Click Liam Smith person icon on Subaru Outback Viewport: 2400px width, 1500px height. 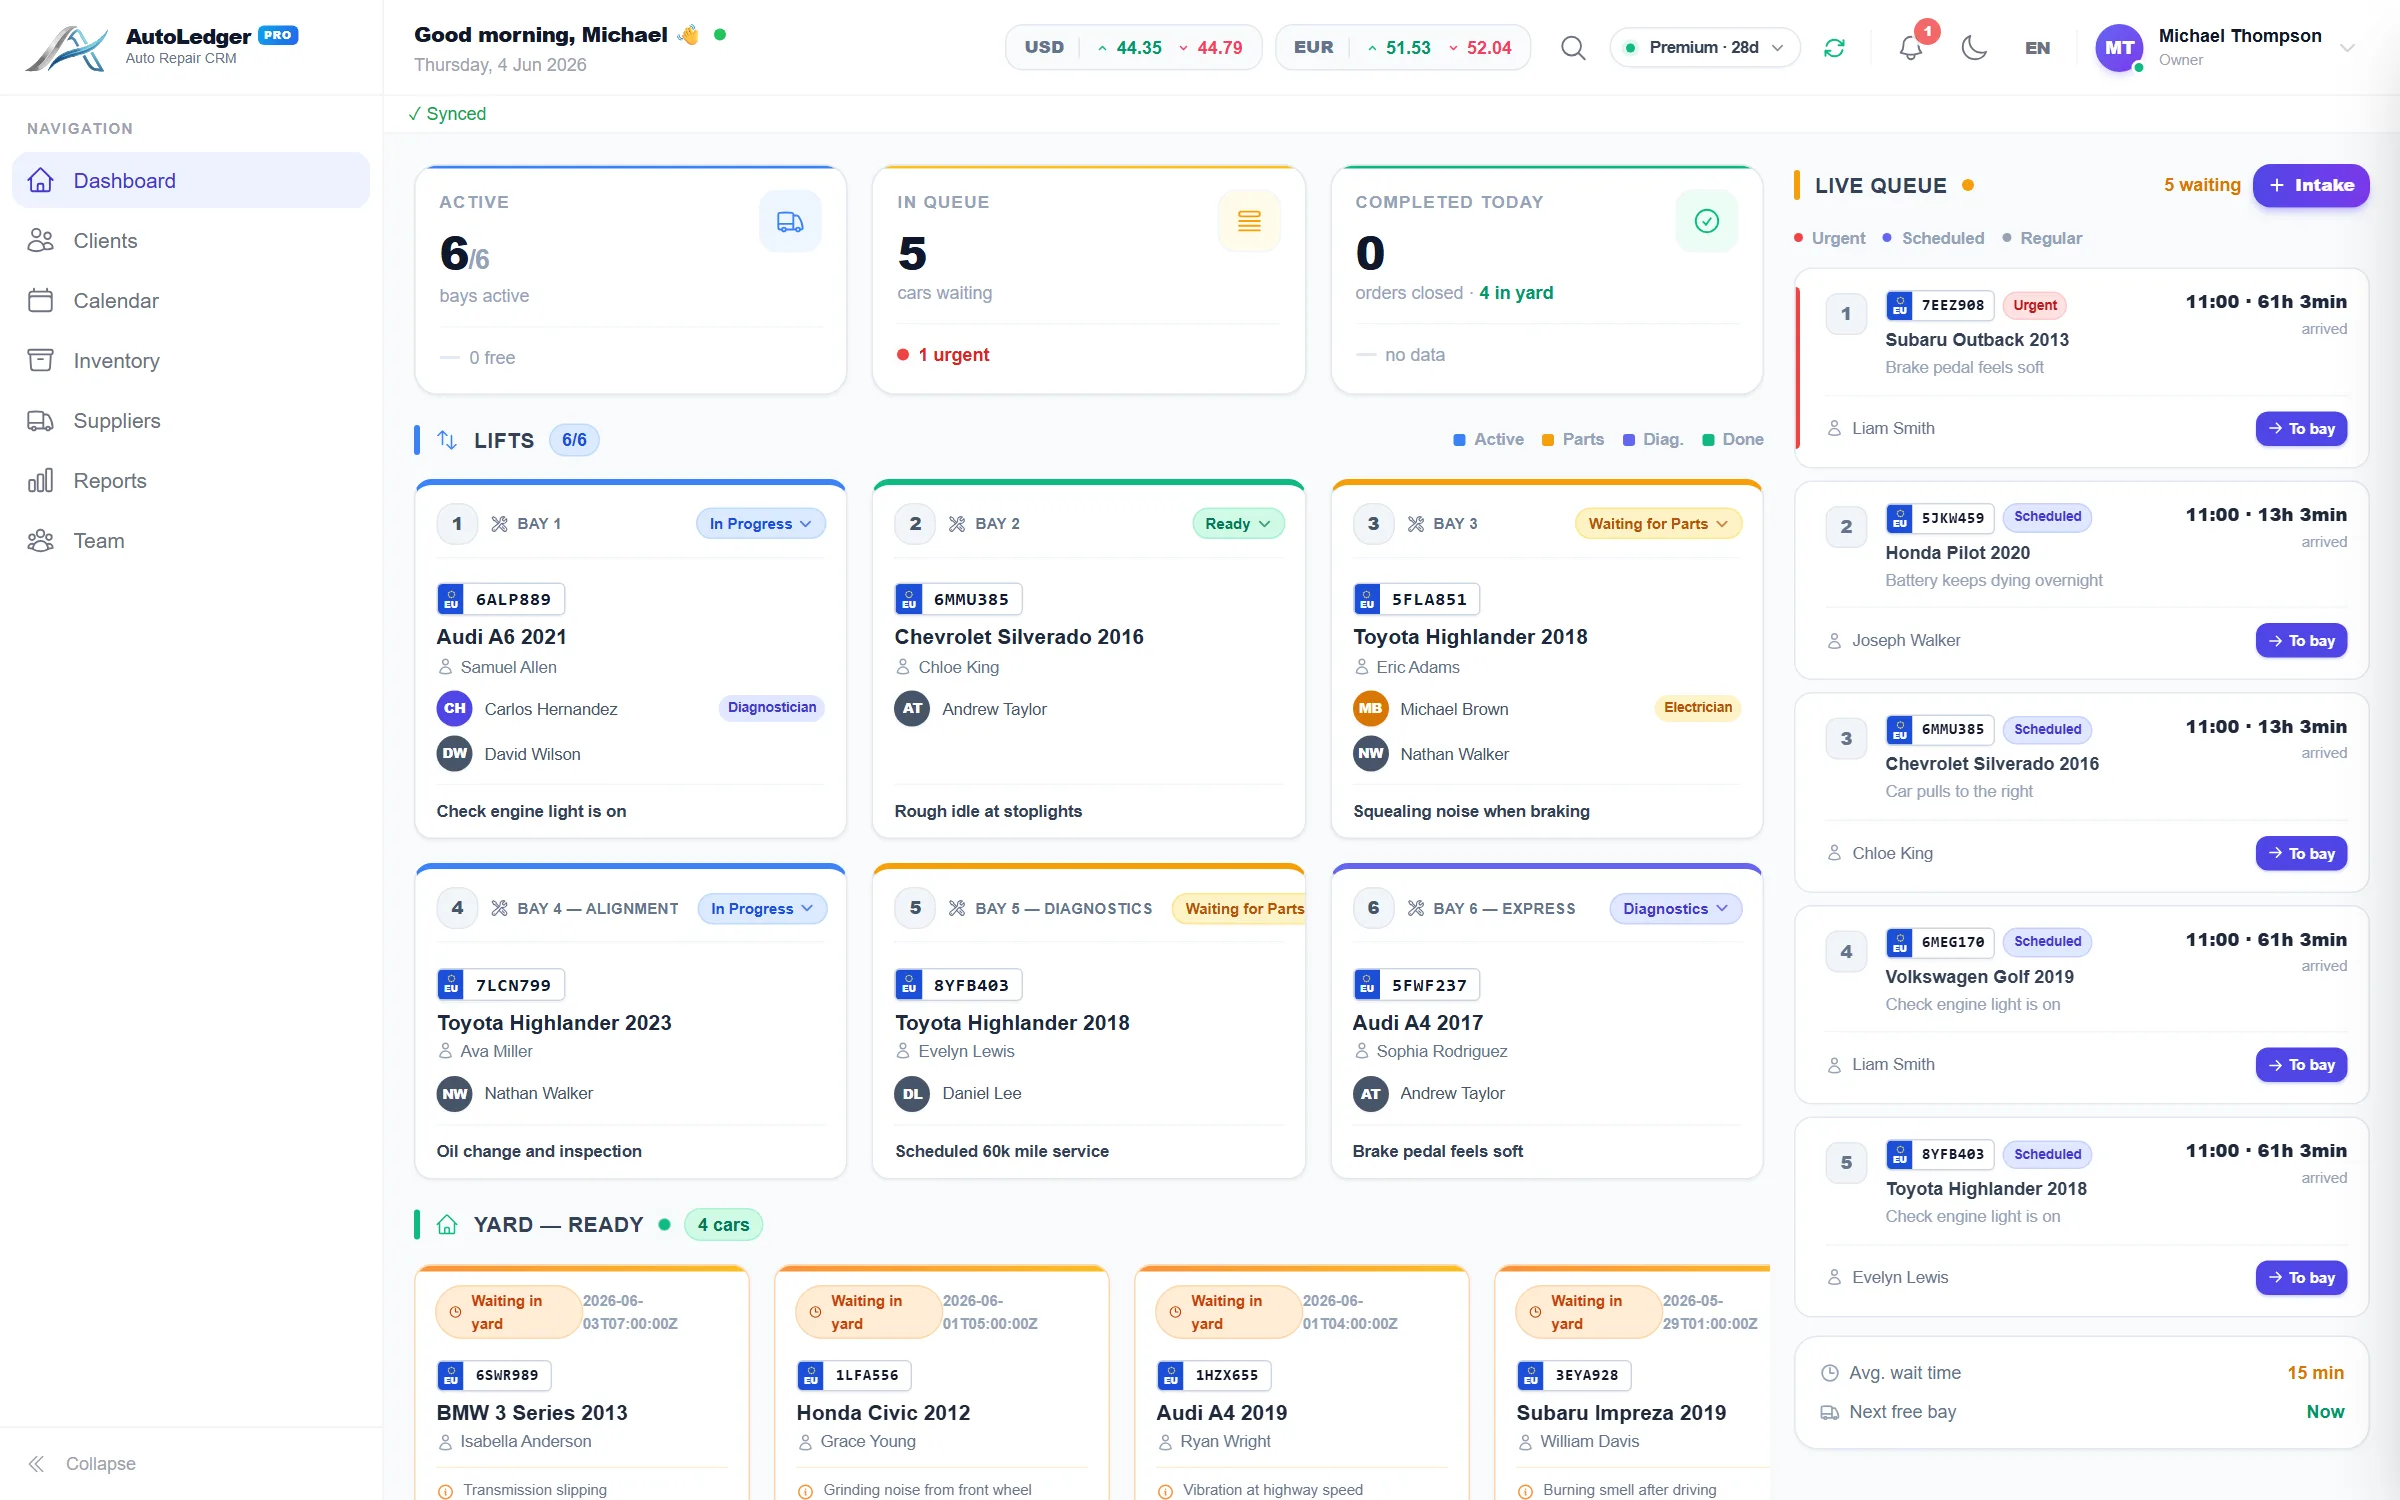tap(1834, 429)
